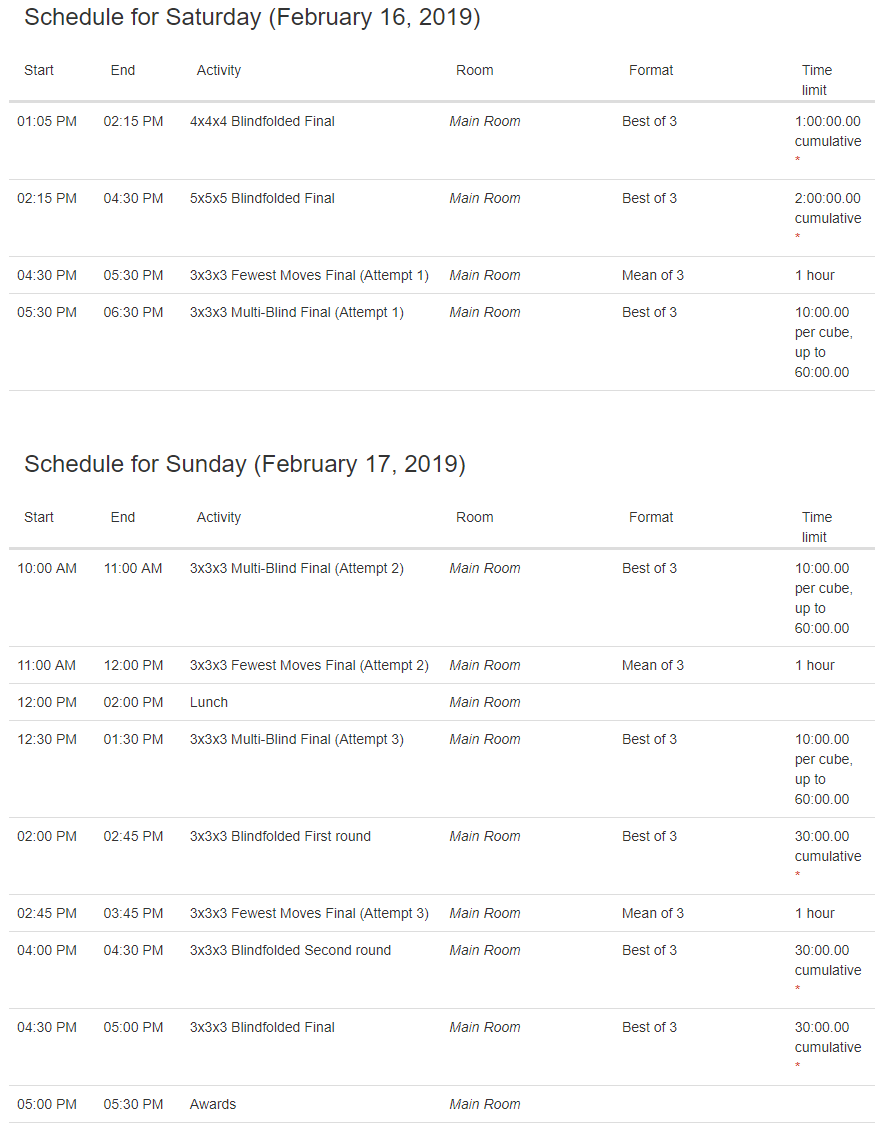Click the Sunday February 17 schedule heading
Screen dimensions: 875x1128
[x=245, y=464]
